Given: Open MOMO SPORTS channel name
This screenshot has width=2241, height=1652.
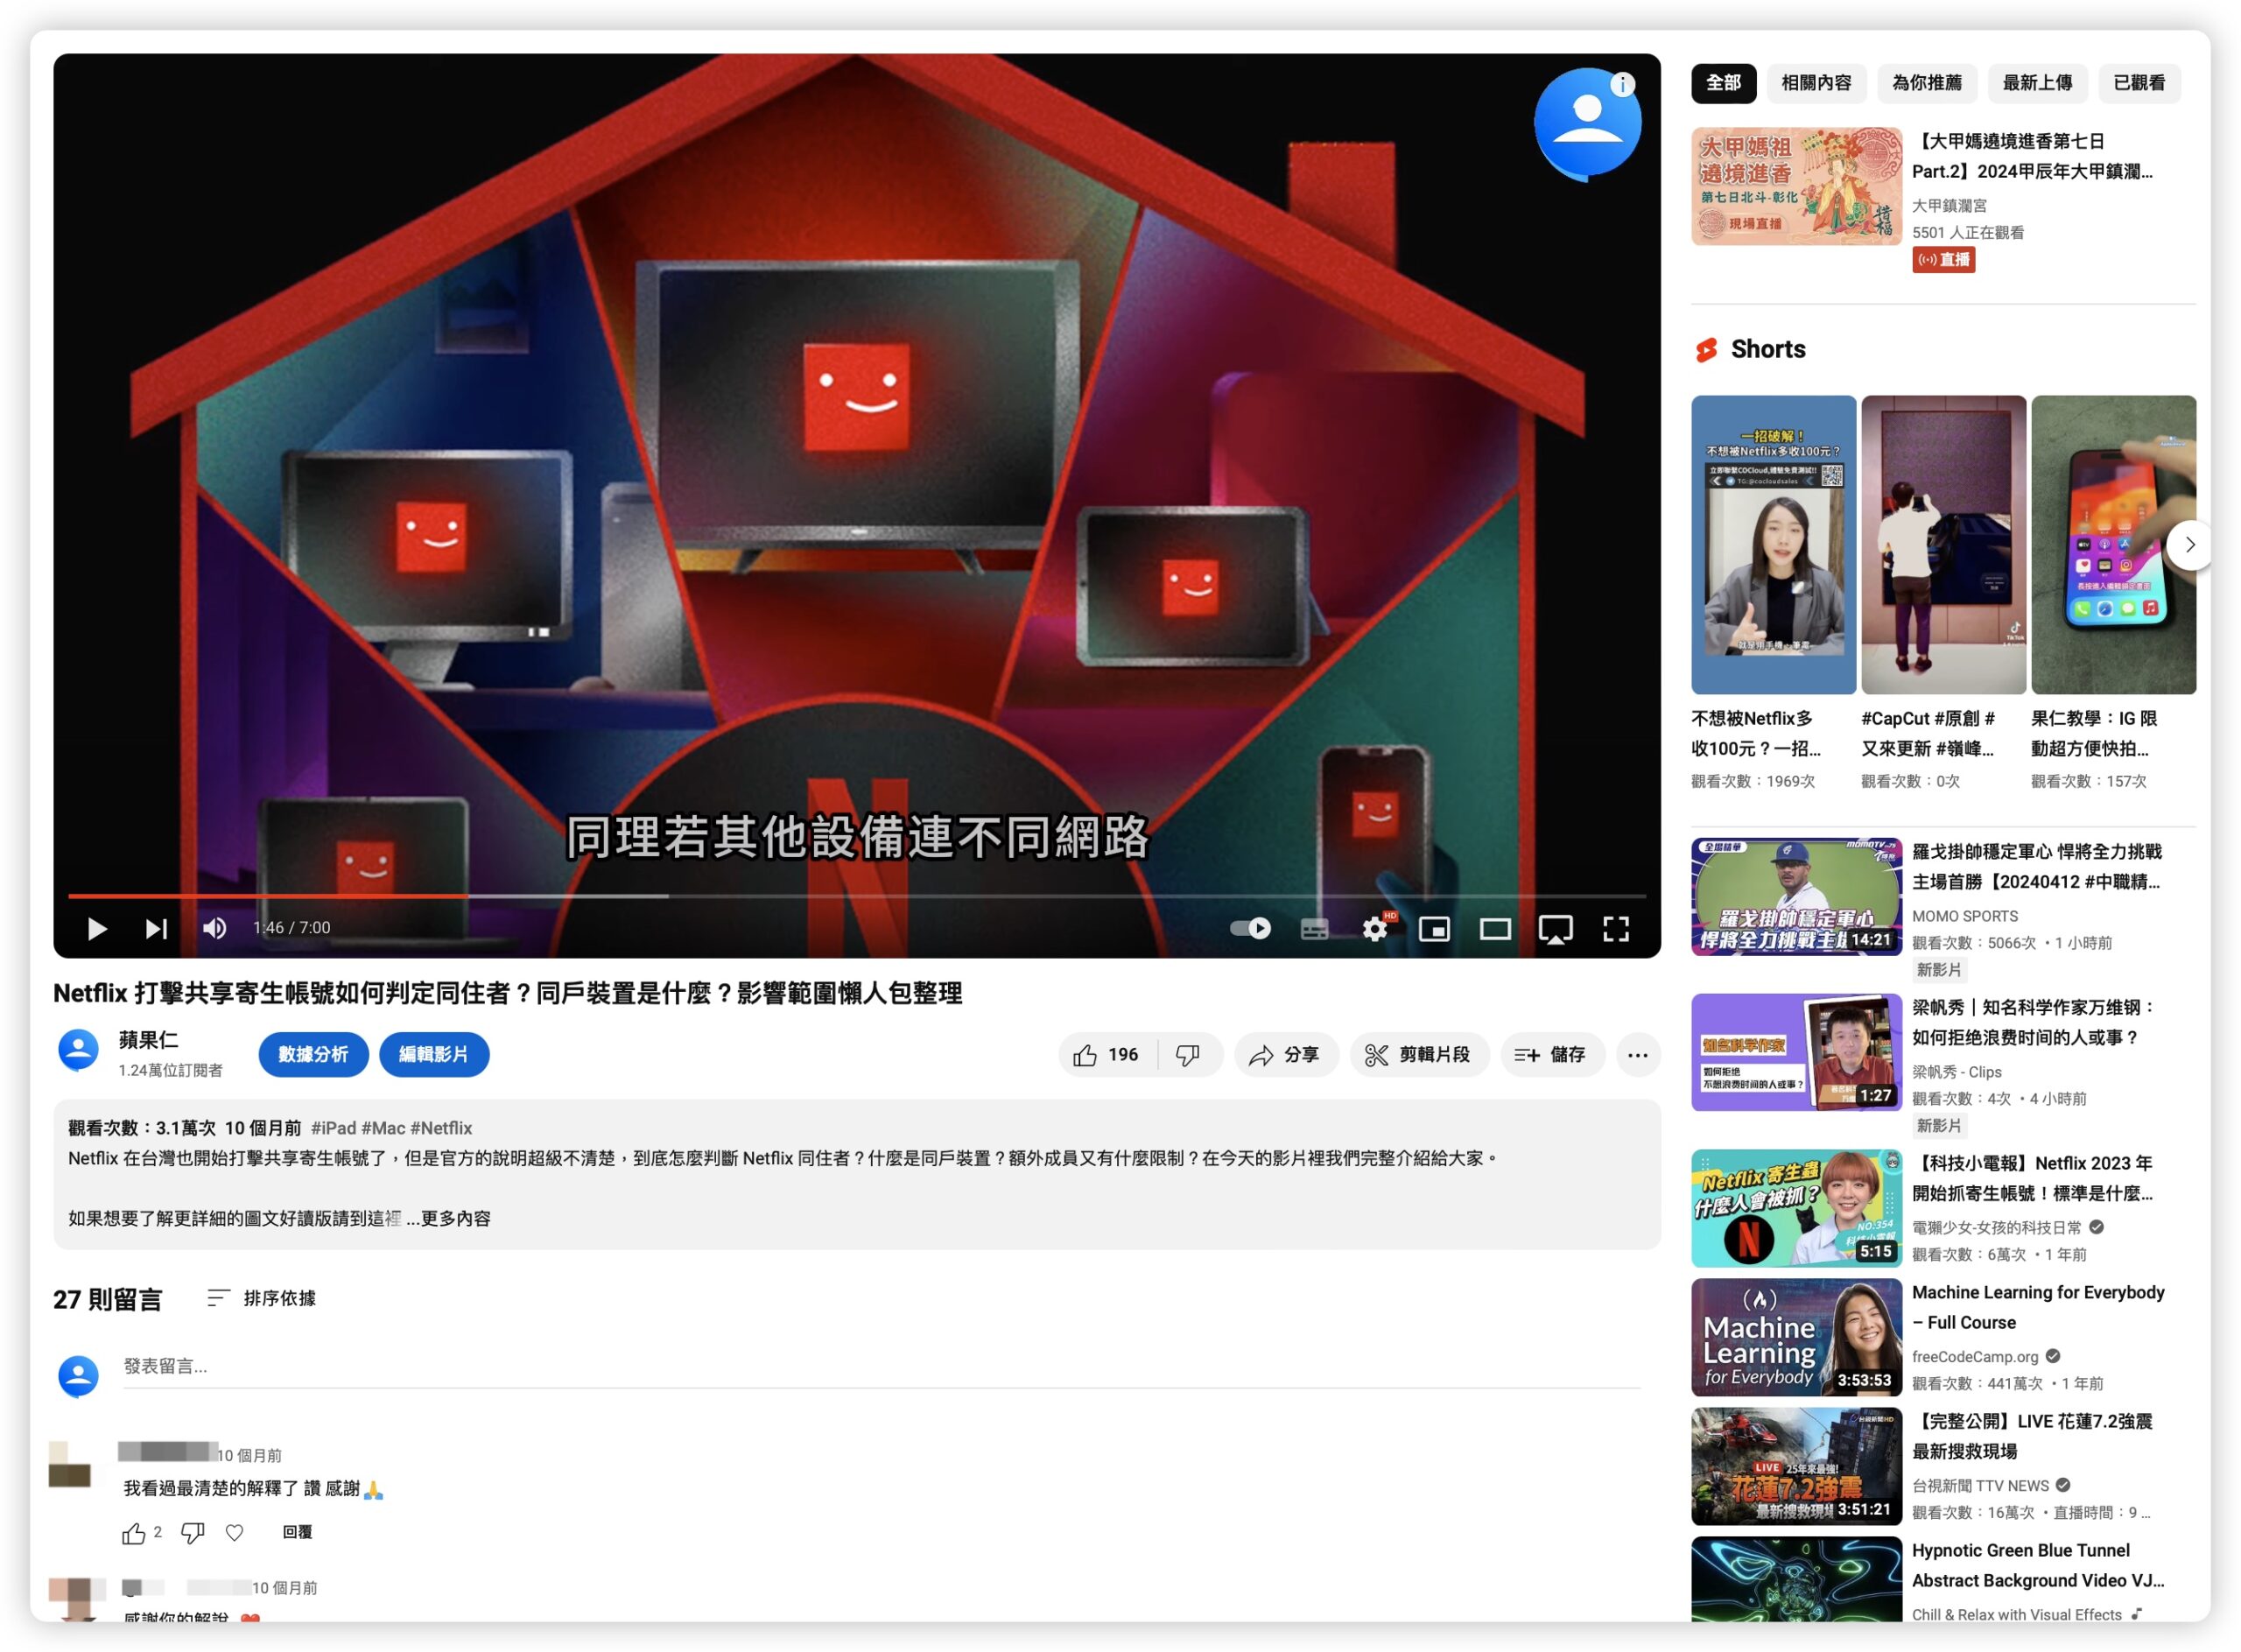Looking at the screenshot, I should coord(1965,916).
